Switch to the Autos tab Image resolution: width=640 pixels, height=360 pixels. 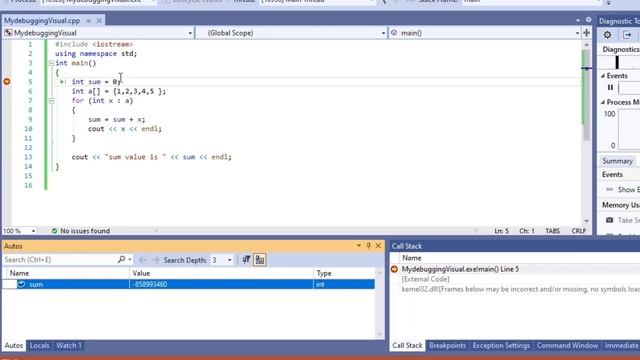[13, 346]
